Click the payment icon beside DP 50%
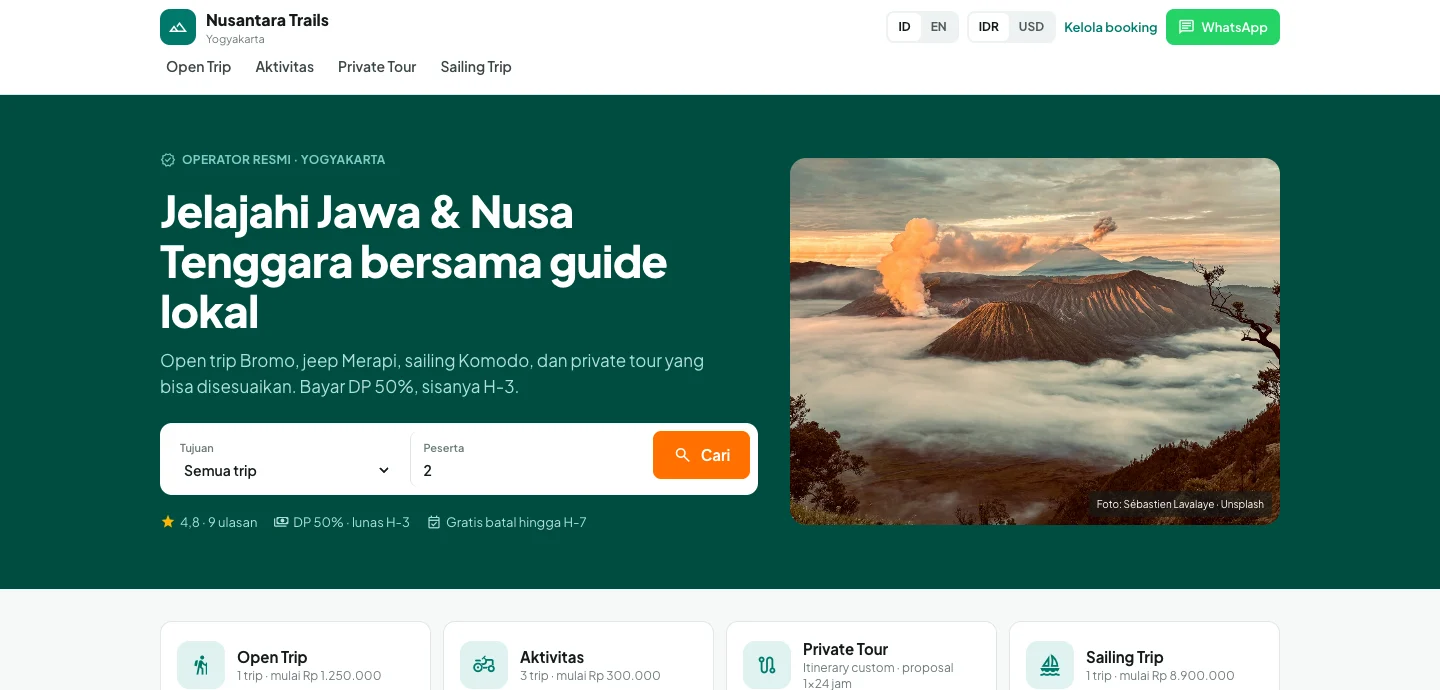The image size is (1440, 690). (281, 522)
